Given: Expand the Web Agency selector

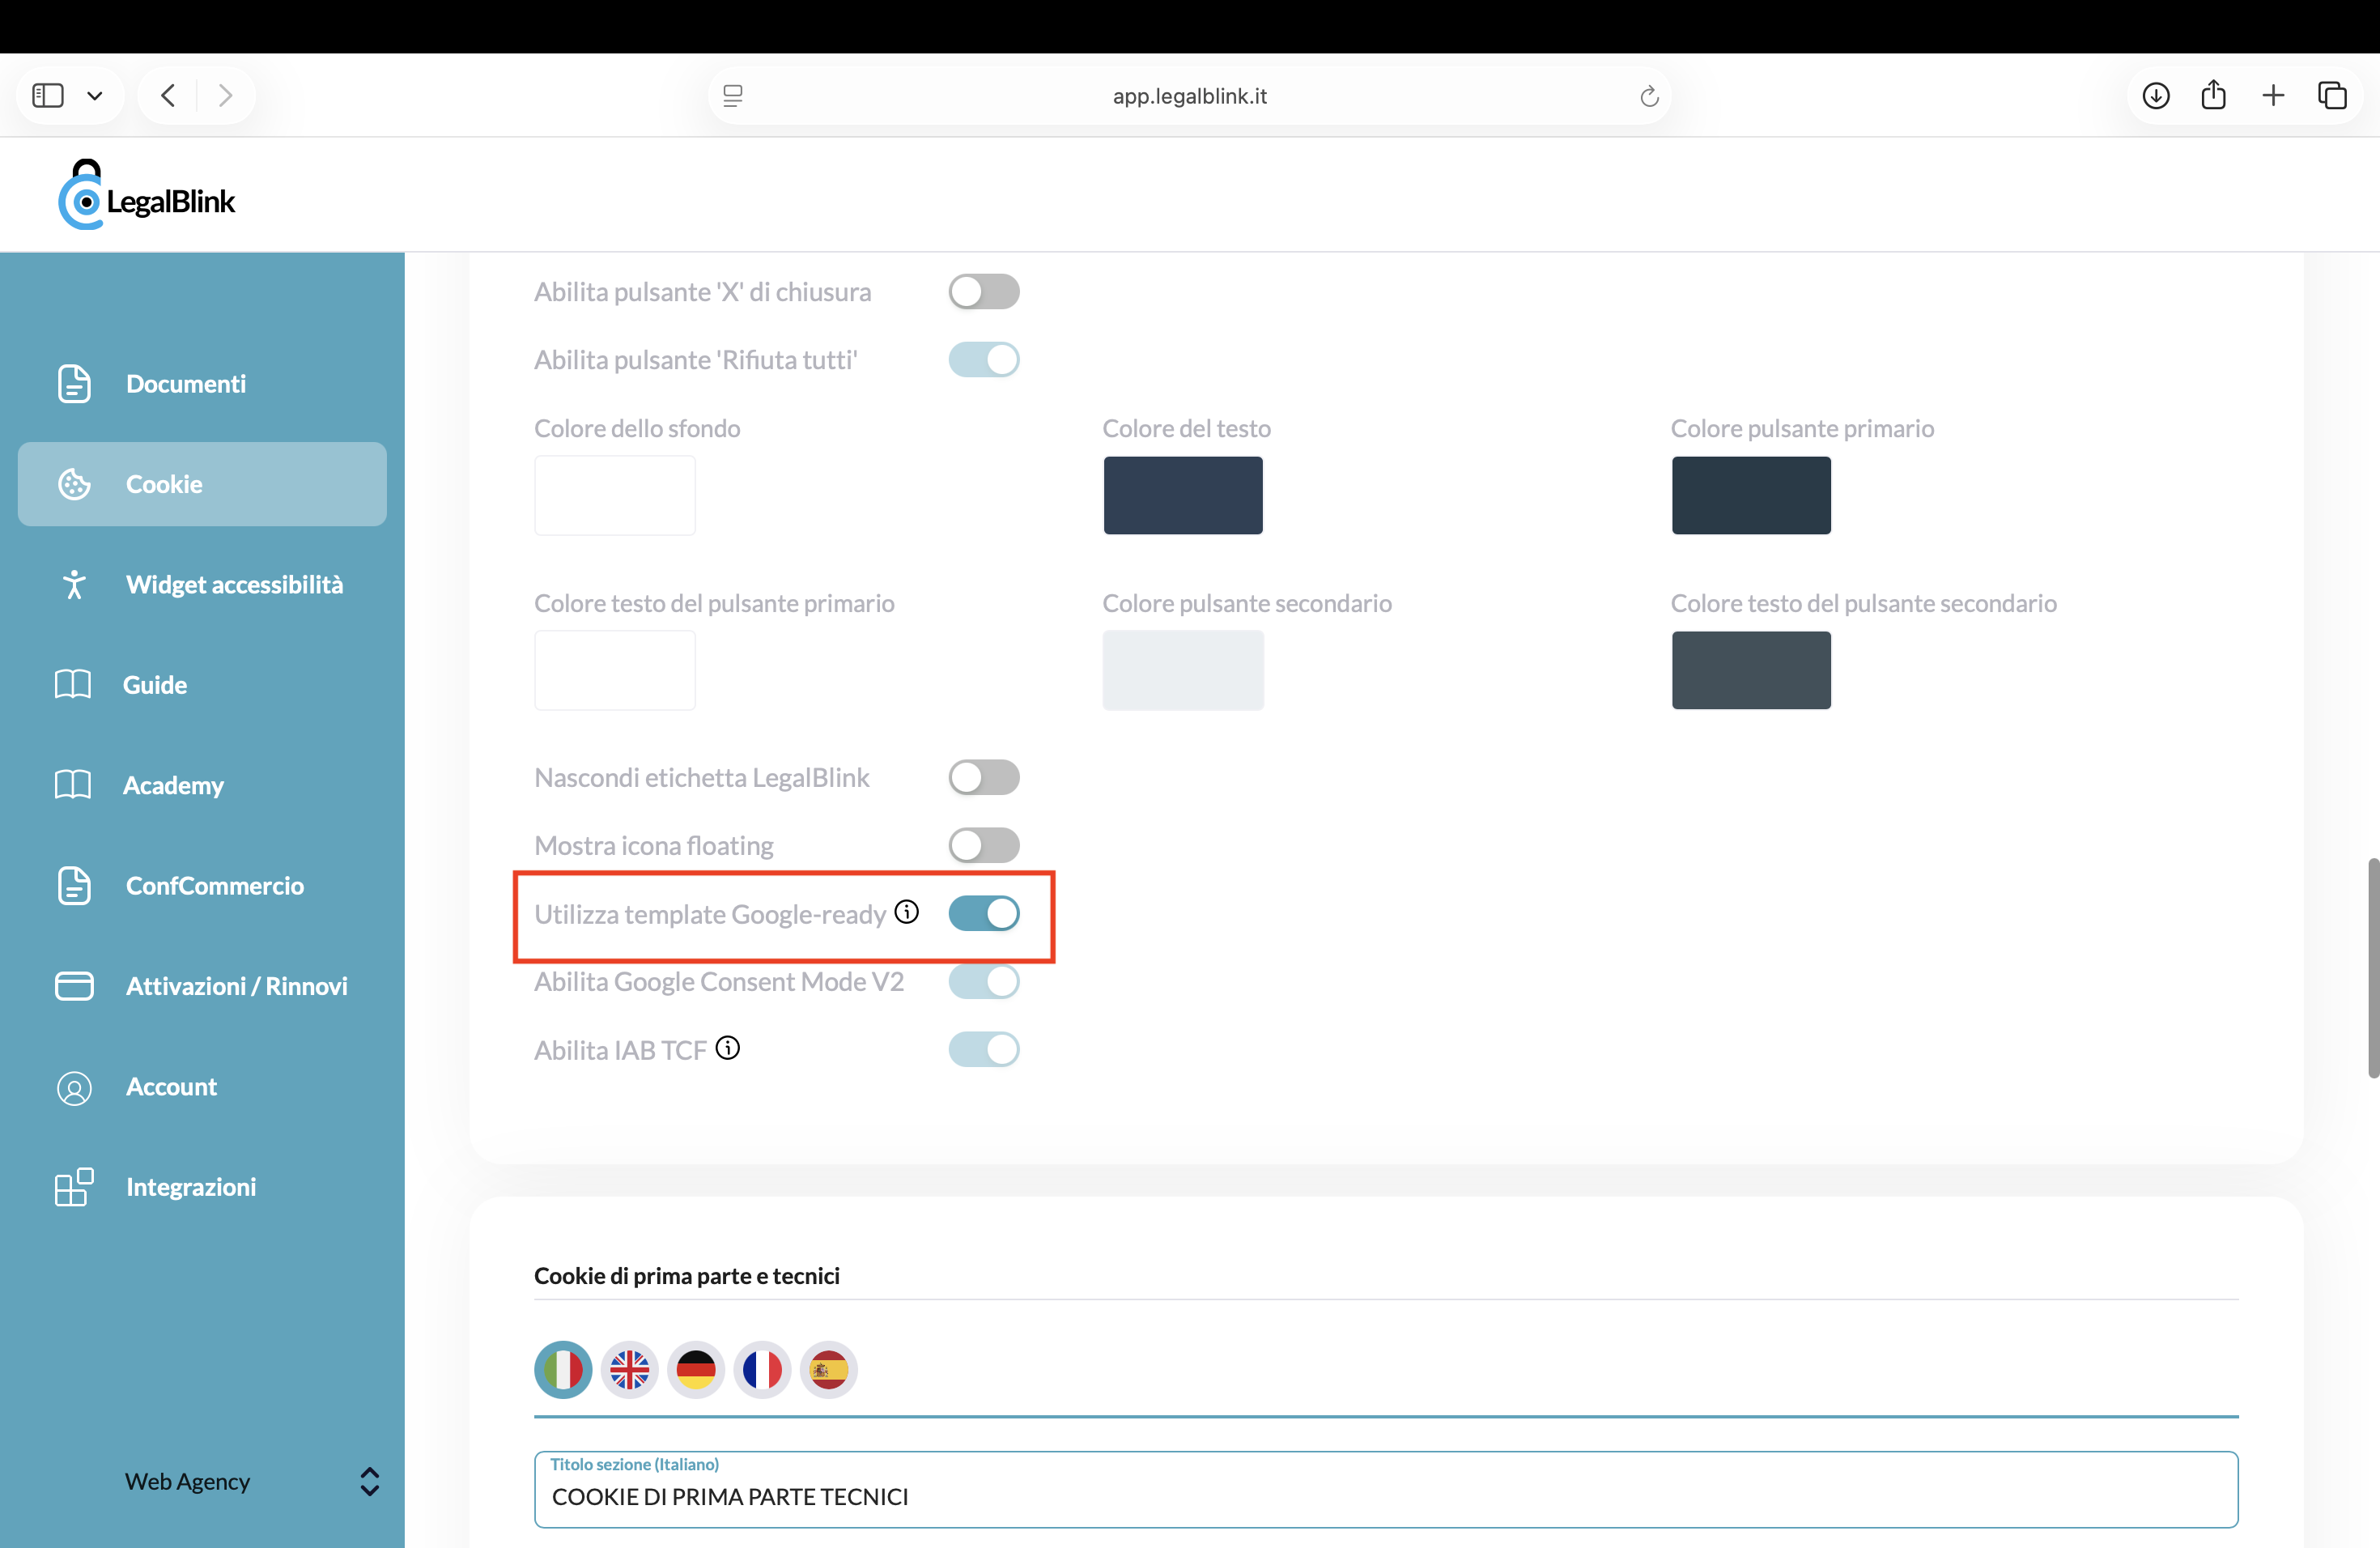Looking at the screenshot, I should click(x=368, y=1482).
